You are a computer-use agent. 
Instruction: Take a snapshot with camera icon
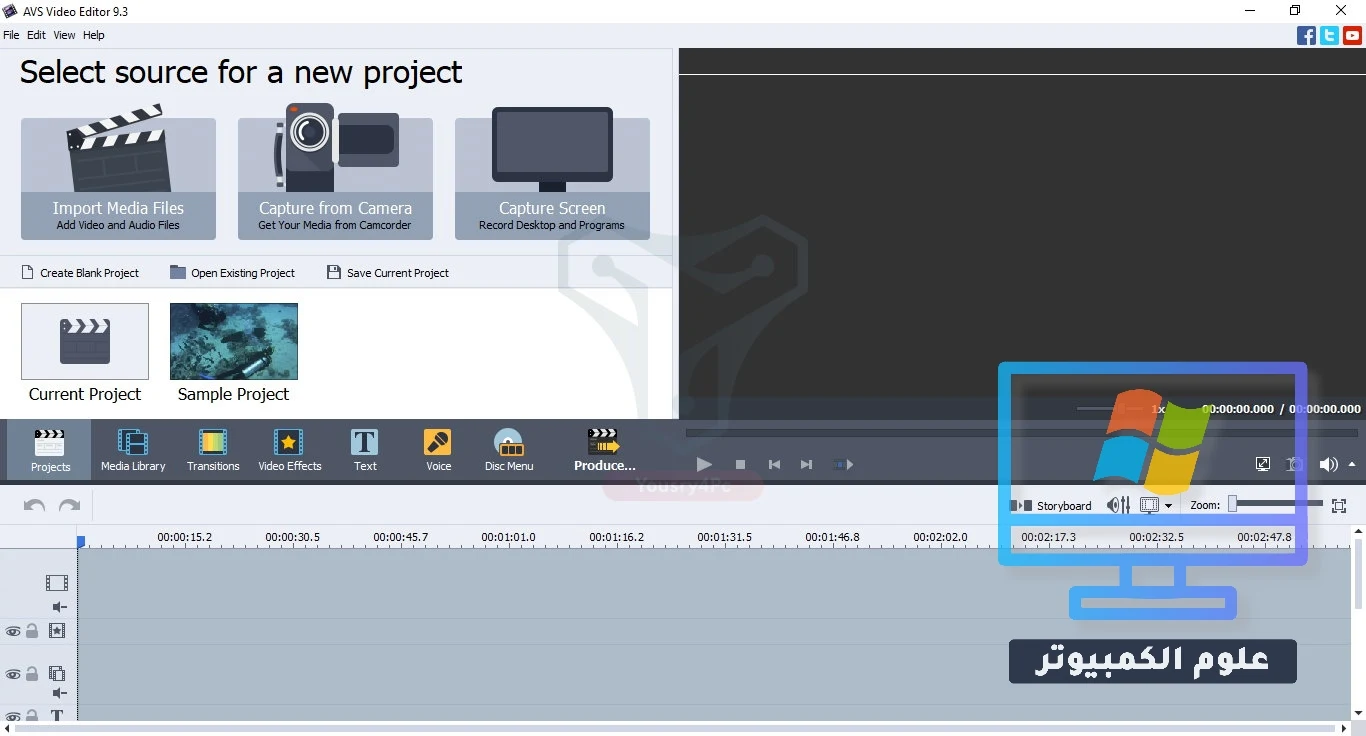click(1295, 464)
